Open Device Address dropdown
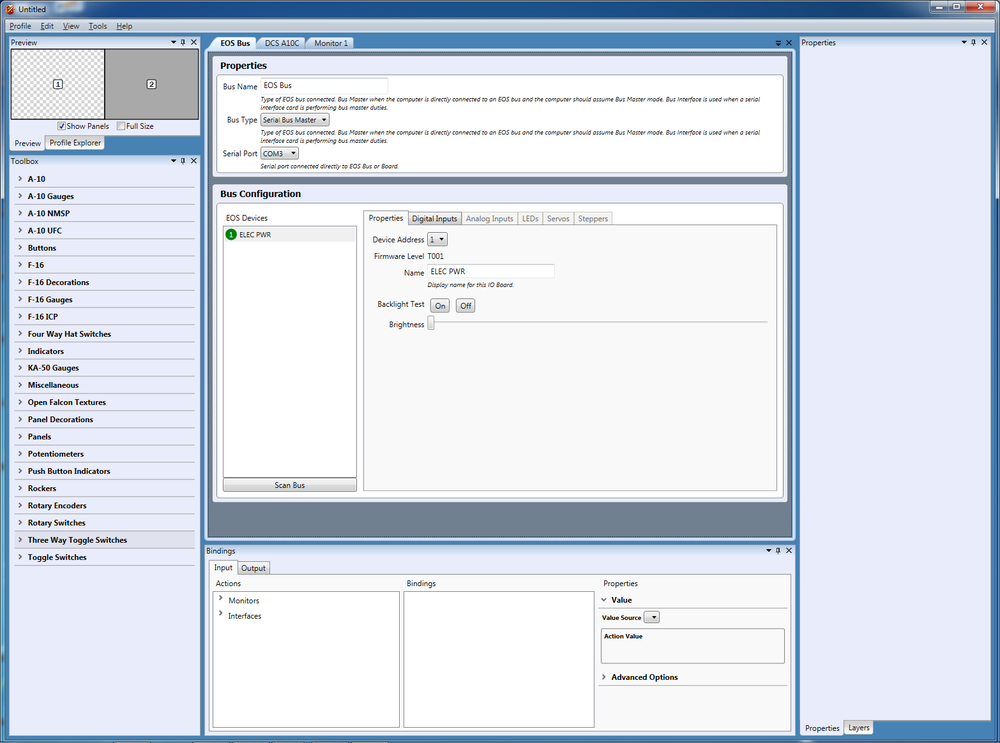 [437, 239]
